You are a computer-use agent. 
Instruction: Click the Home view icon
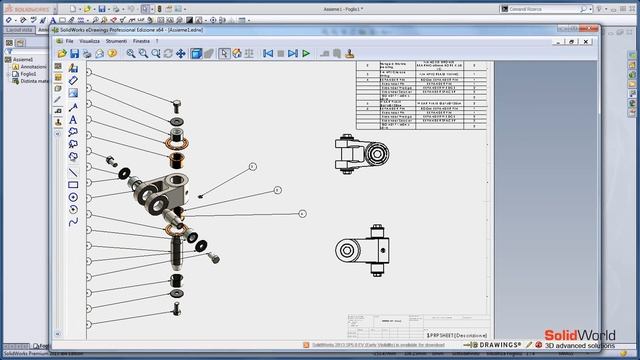(x=237, y=53)
